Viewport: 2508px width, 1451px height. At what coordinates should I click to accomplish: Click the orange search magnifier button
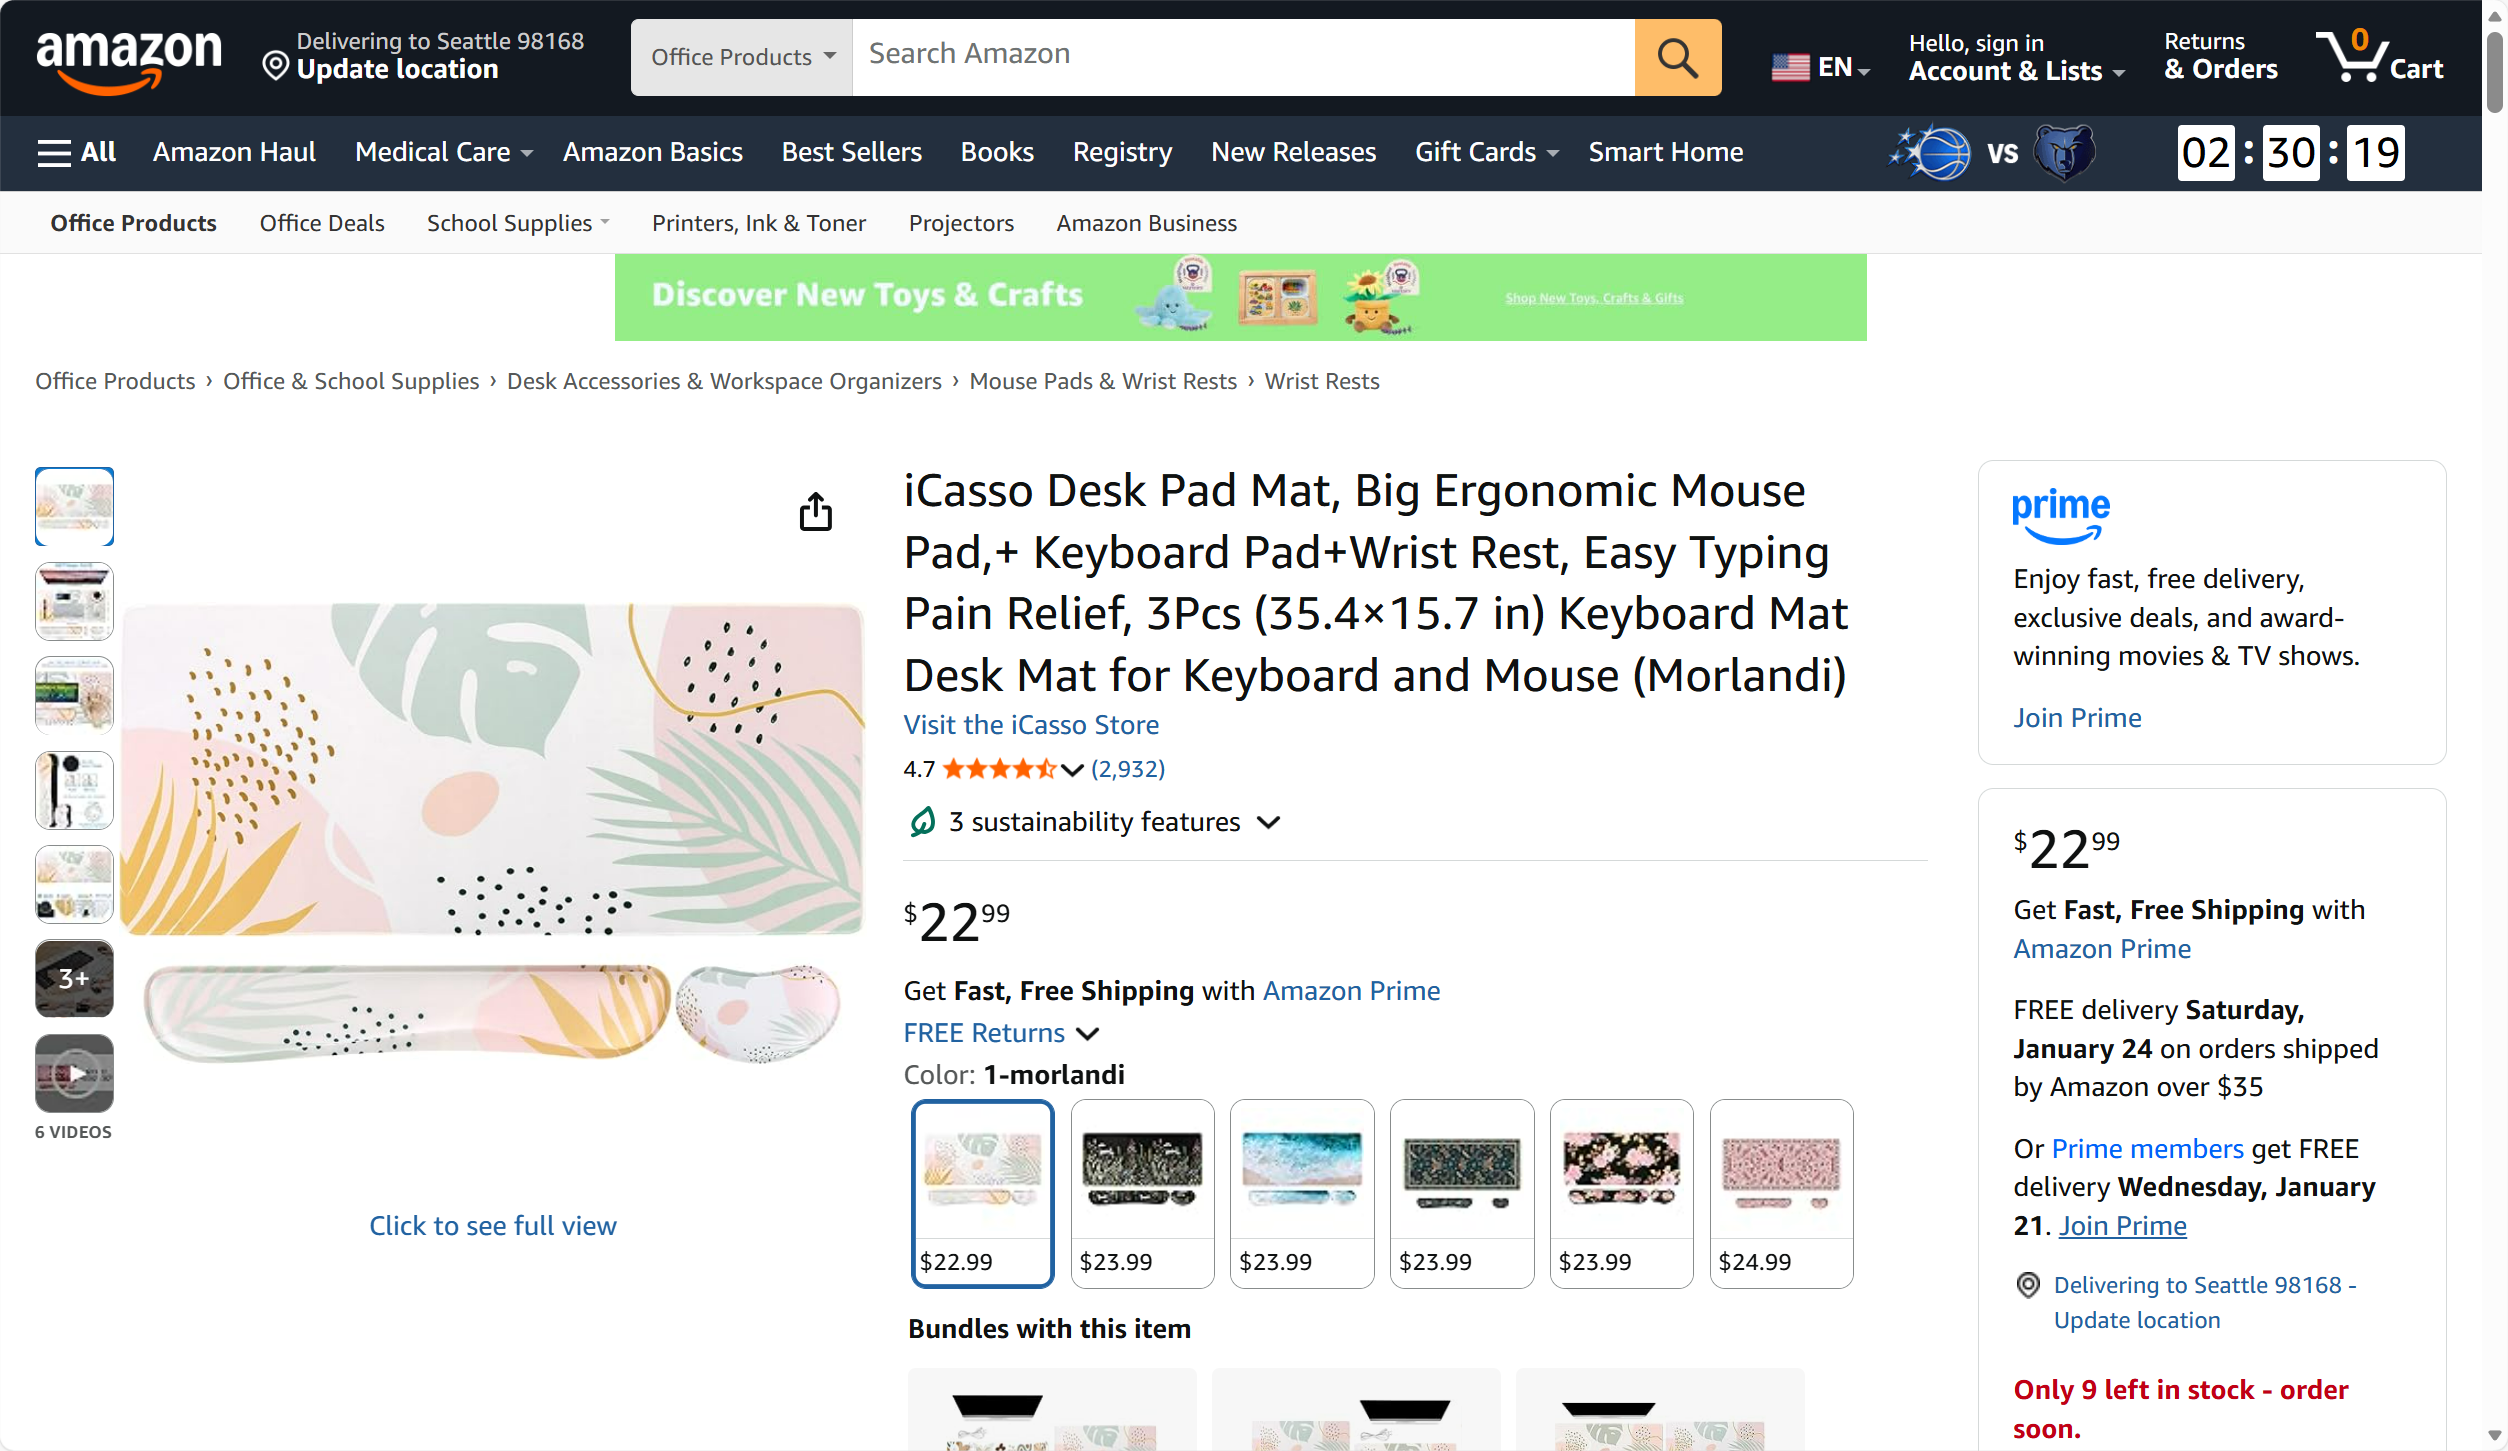[x=1677, y=58]
